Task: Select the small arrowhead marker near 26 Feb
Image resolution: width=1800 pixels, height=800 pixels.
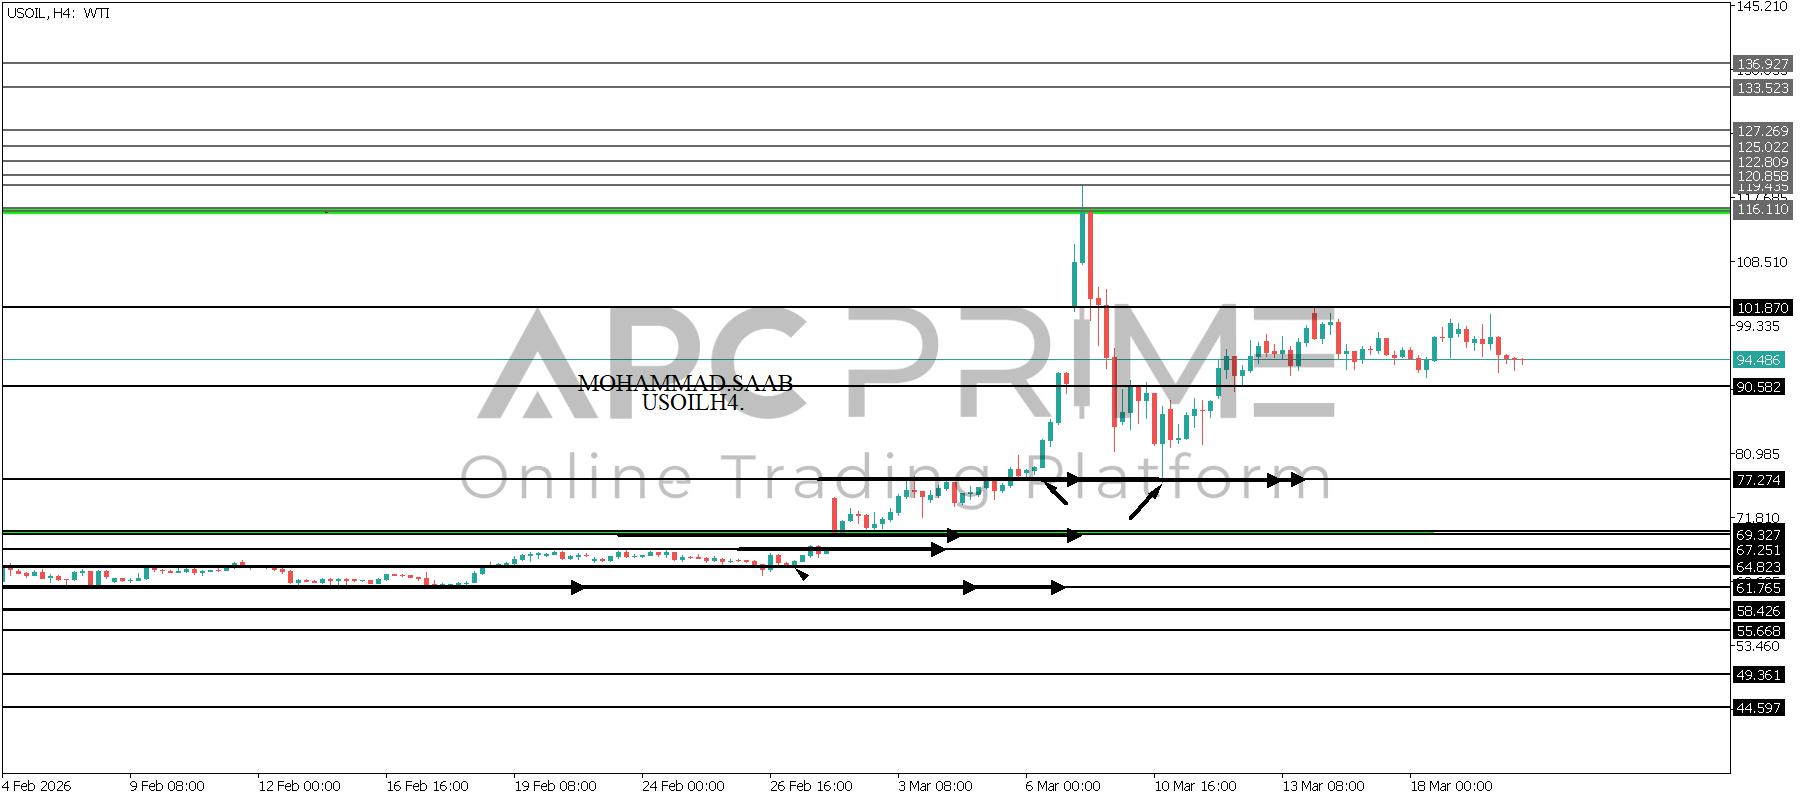Action: point(801,574)
